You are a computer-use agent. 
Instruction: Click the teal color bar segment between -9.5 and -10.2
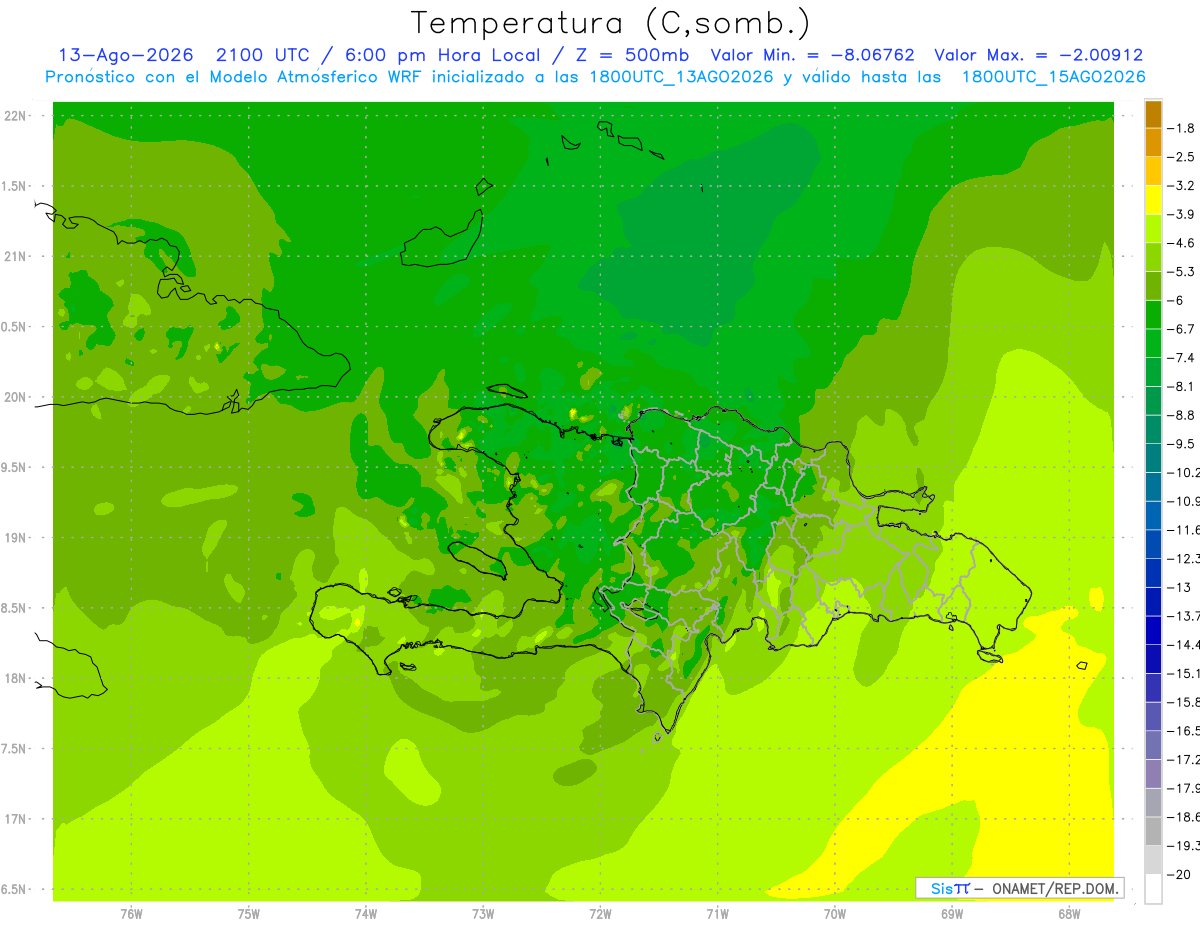[1153, 458]
